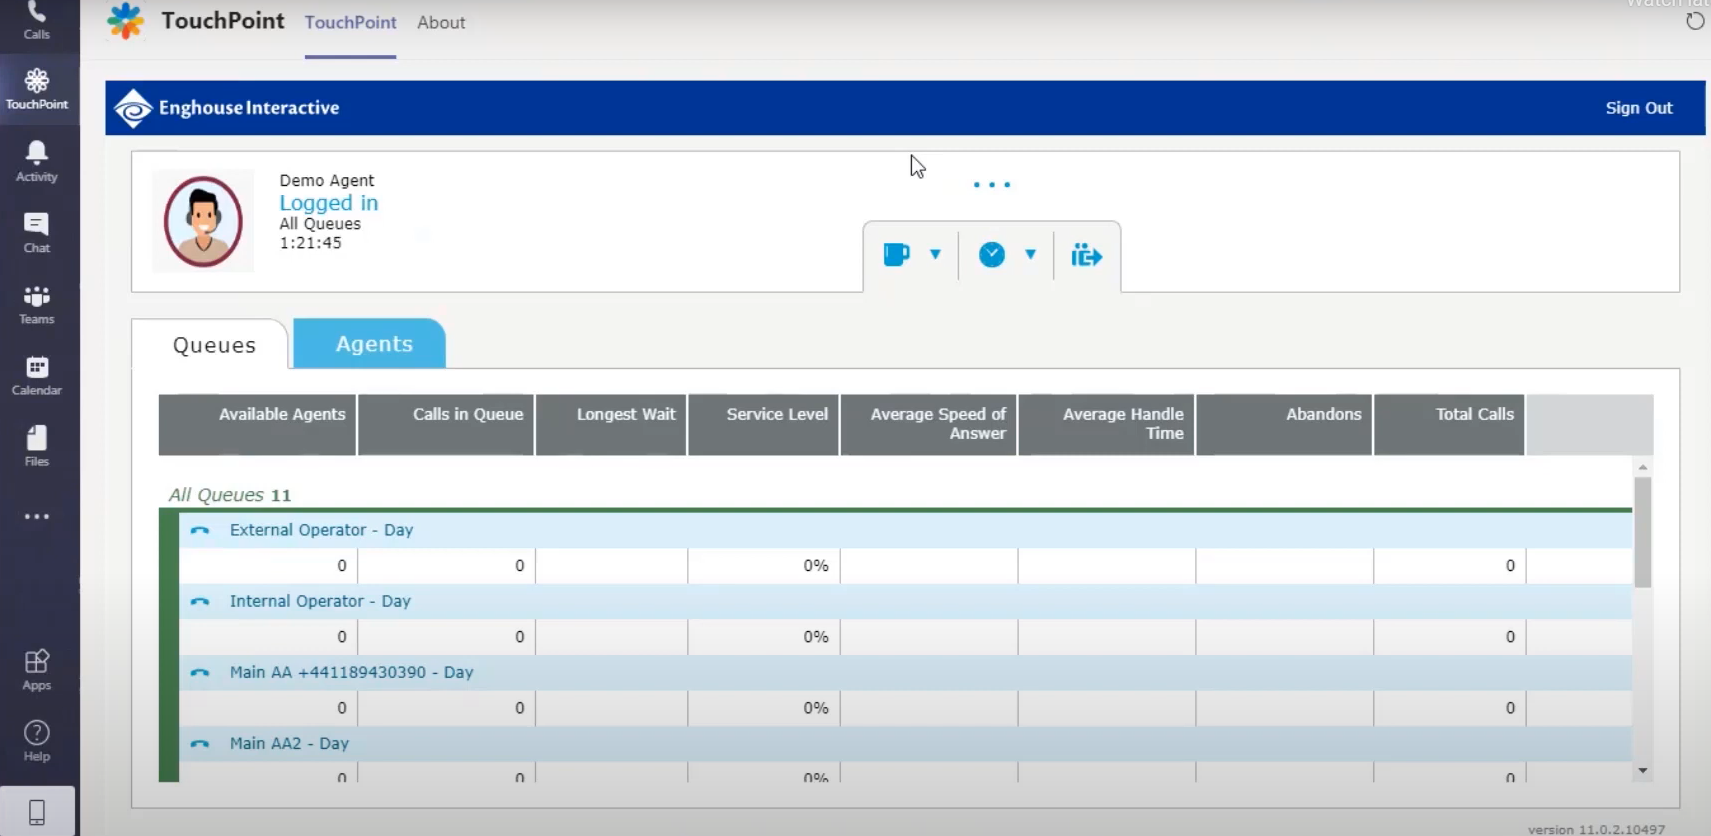
Task: Select the External Operator - Day queue row
Action: 905,531
